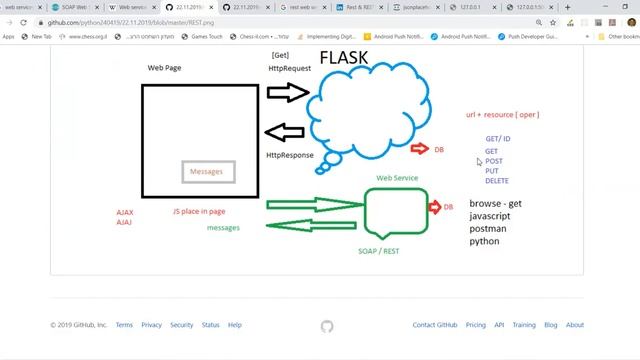Close the Rest & REST LinkedIn tab
The height and width of the screenshot is (360, 640).
pyautogui.click(x=381, y=7)
